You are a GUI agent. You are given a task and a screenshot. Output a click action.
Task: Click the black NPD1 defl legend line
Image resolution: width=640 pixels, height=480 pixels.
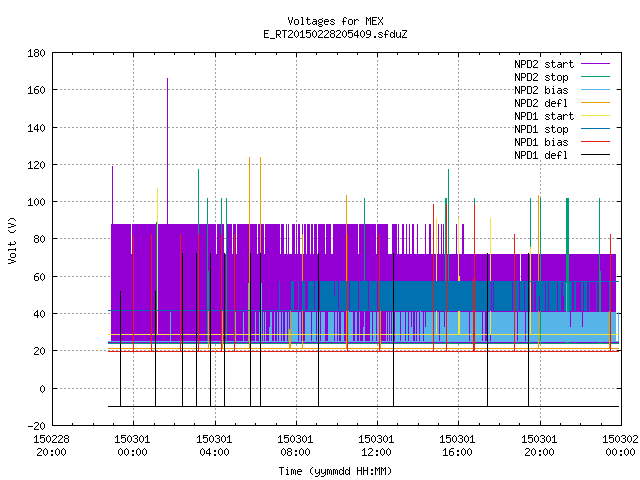coord(596,155)
